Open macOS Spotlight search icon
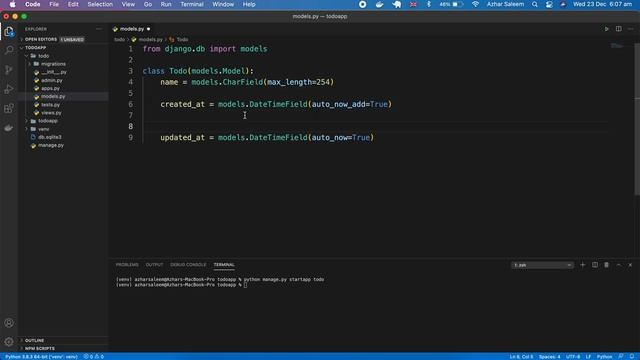 click(x=535, y=4)
